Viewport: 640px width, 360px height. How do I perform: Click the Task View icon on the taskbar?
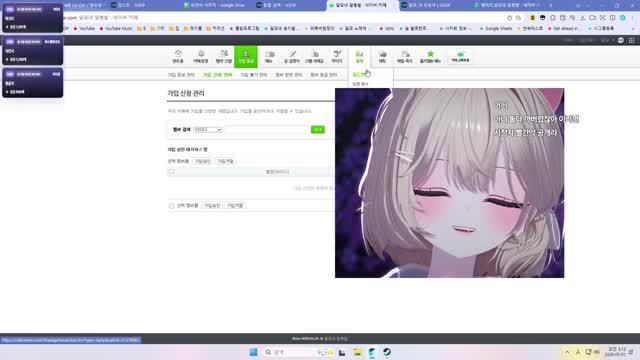click(x=342, y=352)
